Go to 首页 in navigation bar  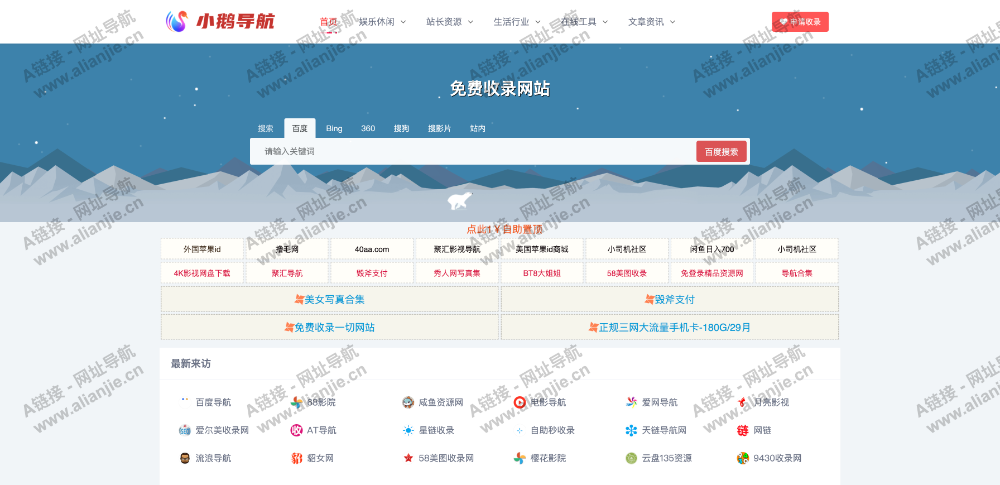pyautogui.click(x=328, y=21)
